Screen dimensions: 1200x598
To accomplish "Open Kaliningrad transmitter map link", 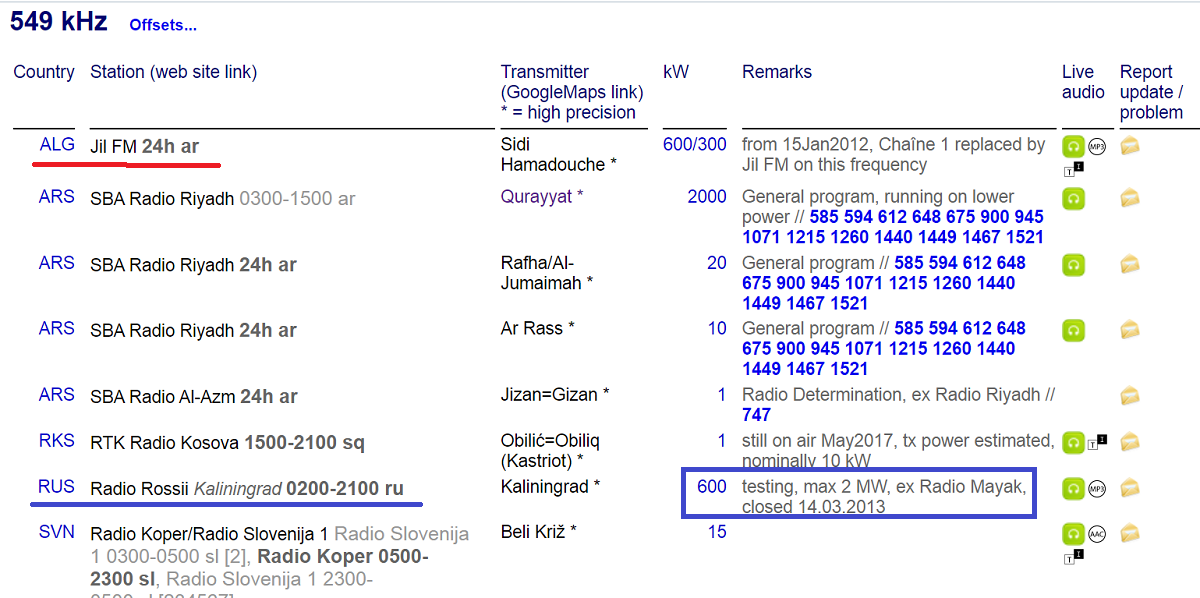I will [550, 486].
